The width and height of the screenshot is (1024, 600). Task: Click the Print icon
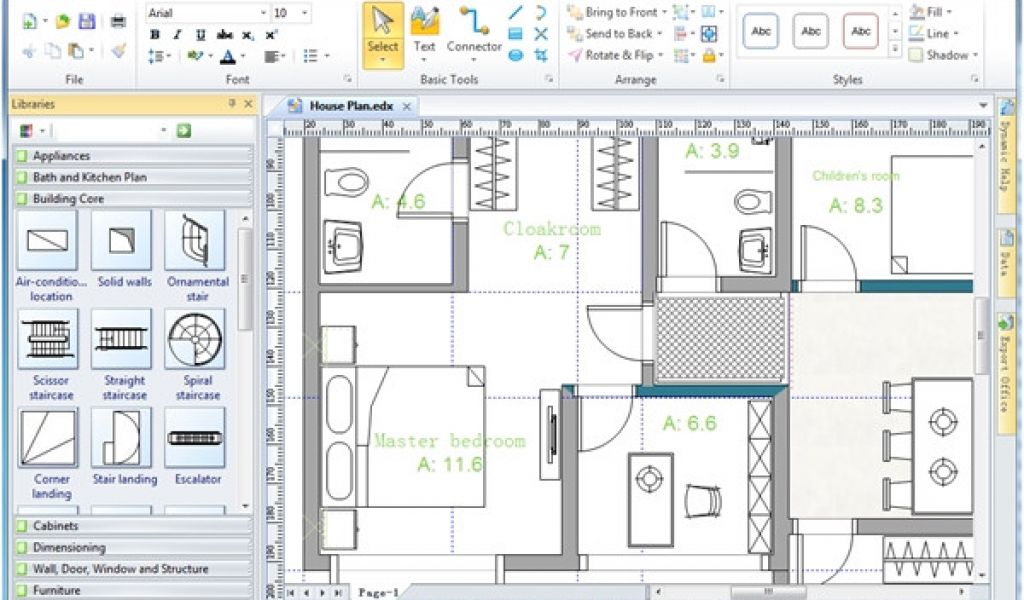(118, 21)
